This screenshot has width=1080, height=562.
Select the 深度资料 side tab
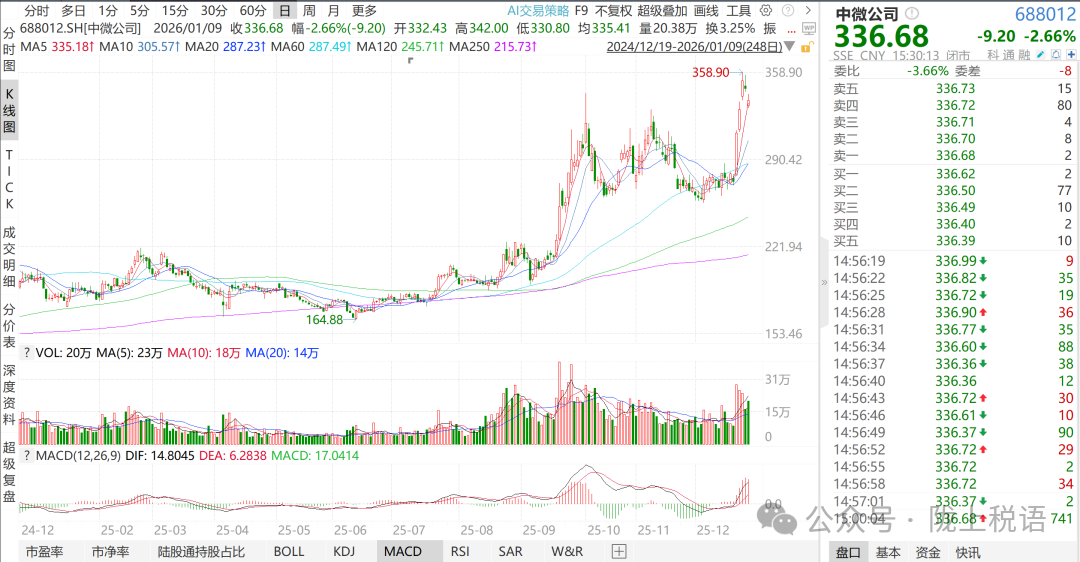point(9,395)
